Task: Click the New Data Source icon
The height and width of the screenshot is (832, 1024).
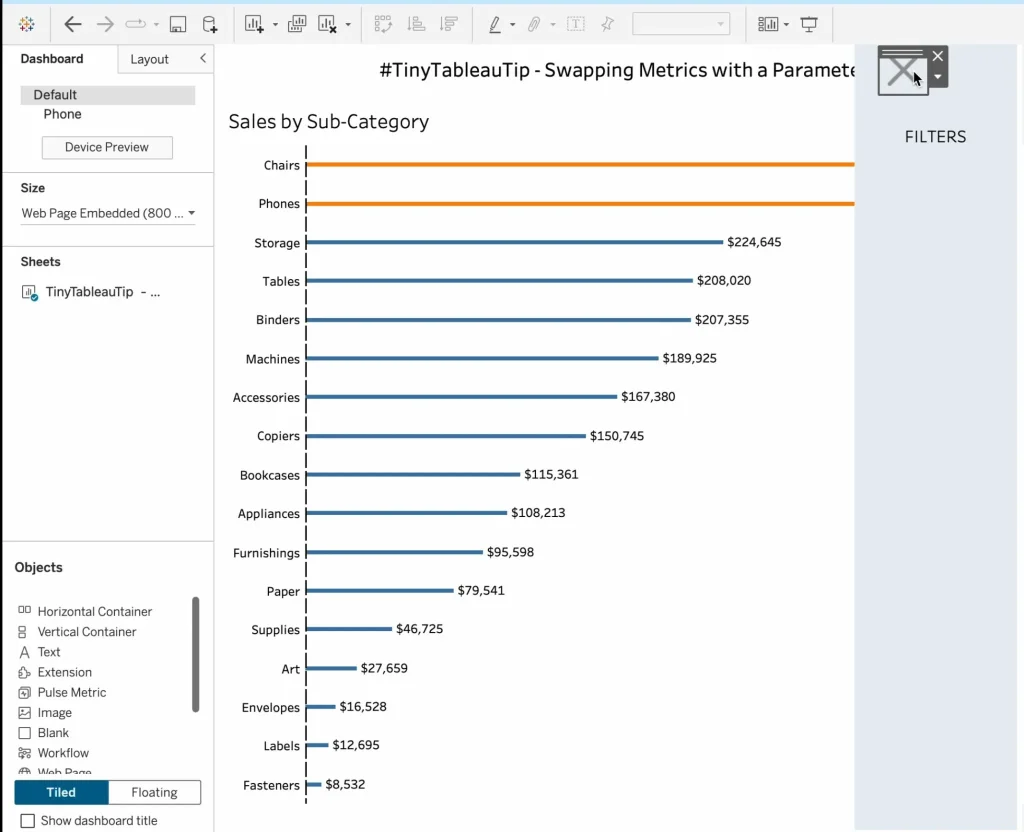Action: click(x=210, y=22)
